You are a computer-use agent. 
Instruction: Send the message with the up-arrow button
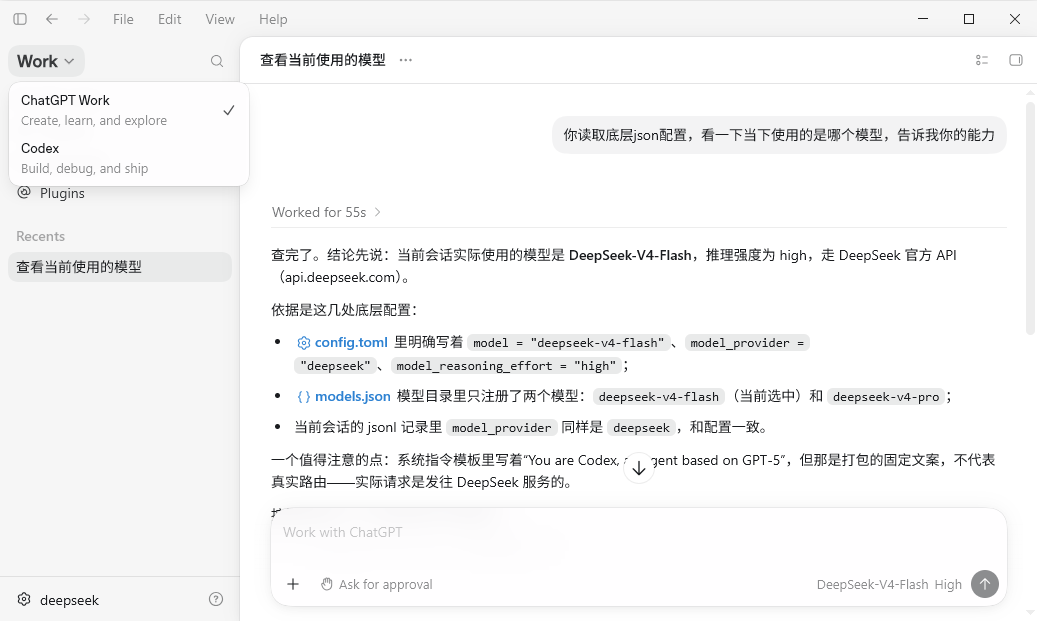click(985, 584)
